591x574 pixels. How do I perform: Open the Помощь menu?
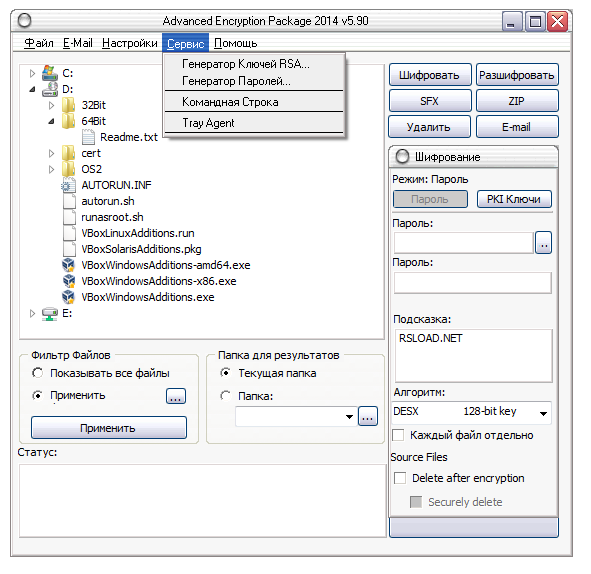tap(236, 43)
